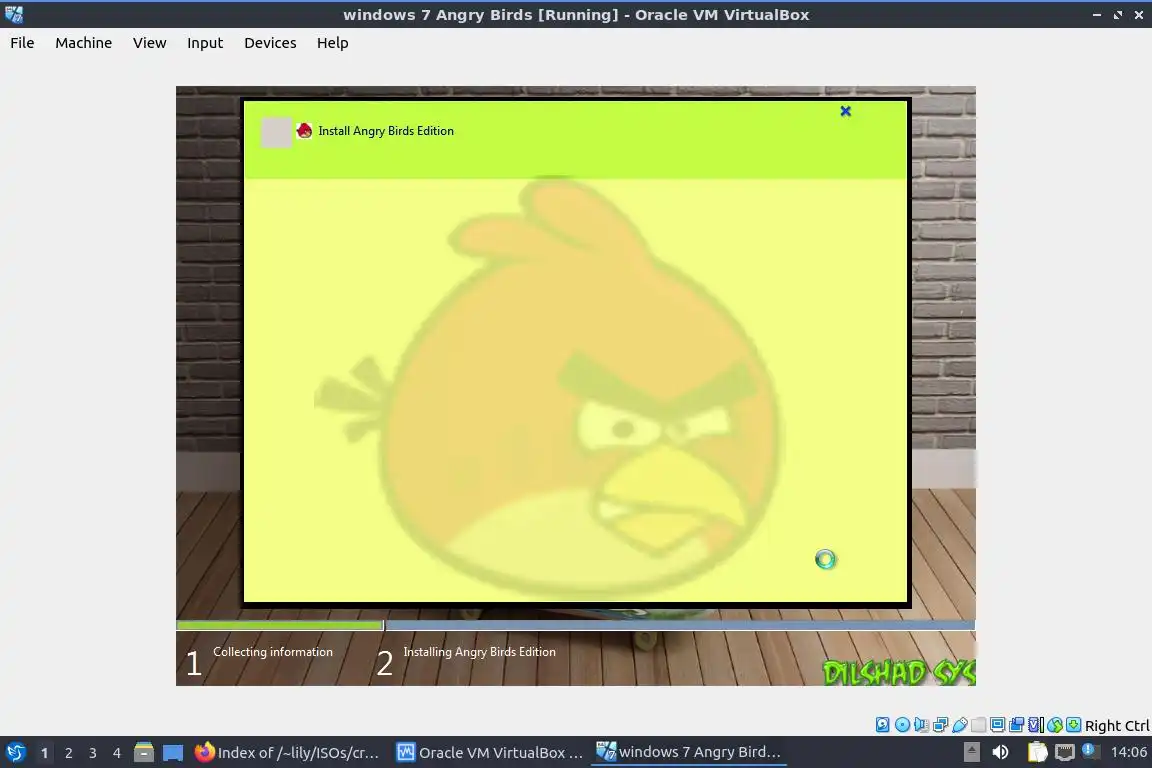Viewport: 1152px width, 768px height.
Task: Click the 14:06 clock
Action: [x=1129, y=752]
